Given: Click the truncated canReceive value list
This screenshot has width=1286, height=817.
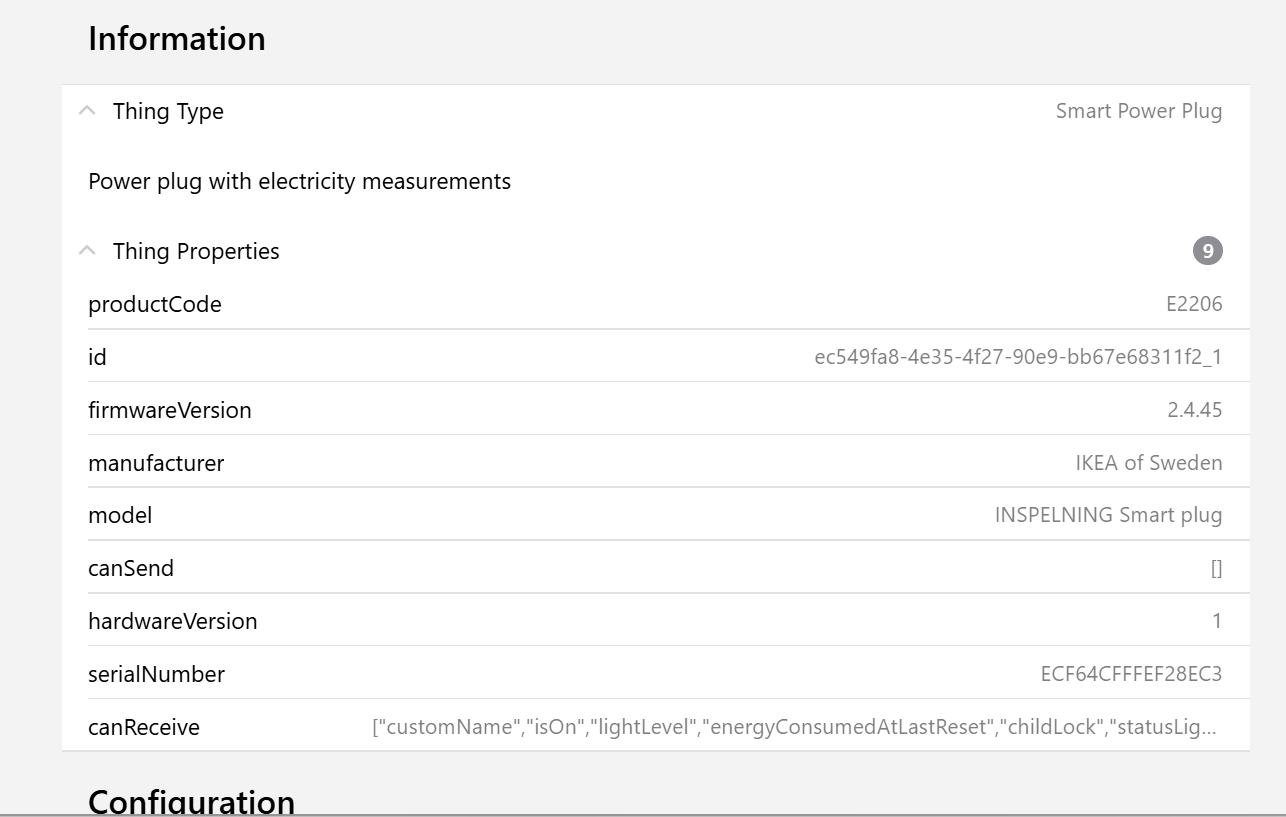Looking at the screenshot, I should click(x=794, y=727).
